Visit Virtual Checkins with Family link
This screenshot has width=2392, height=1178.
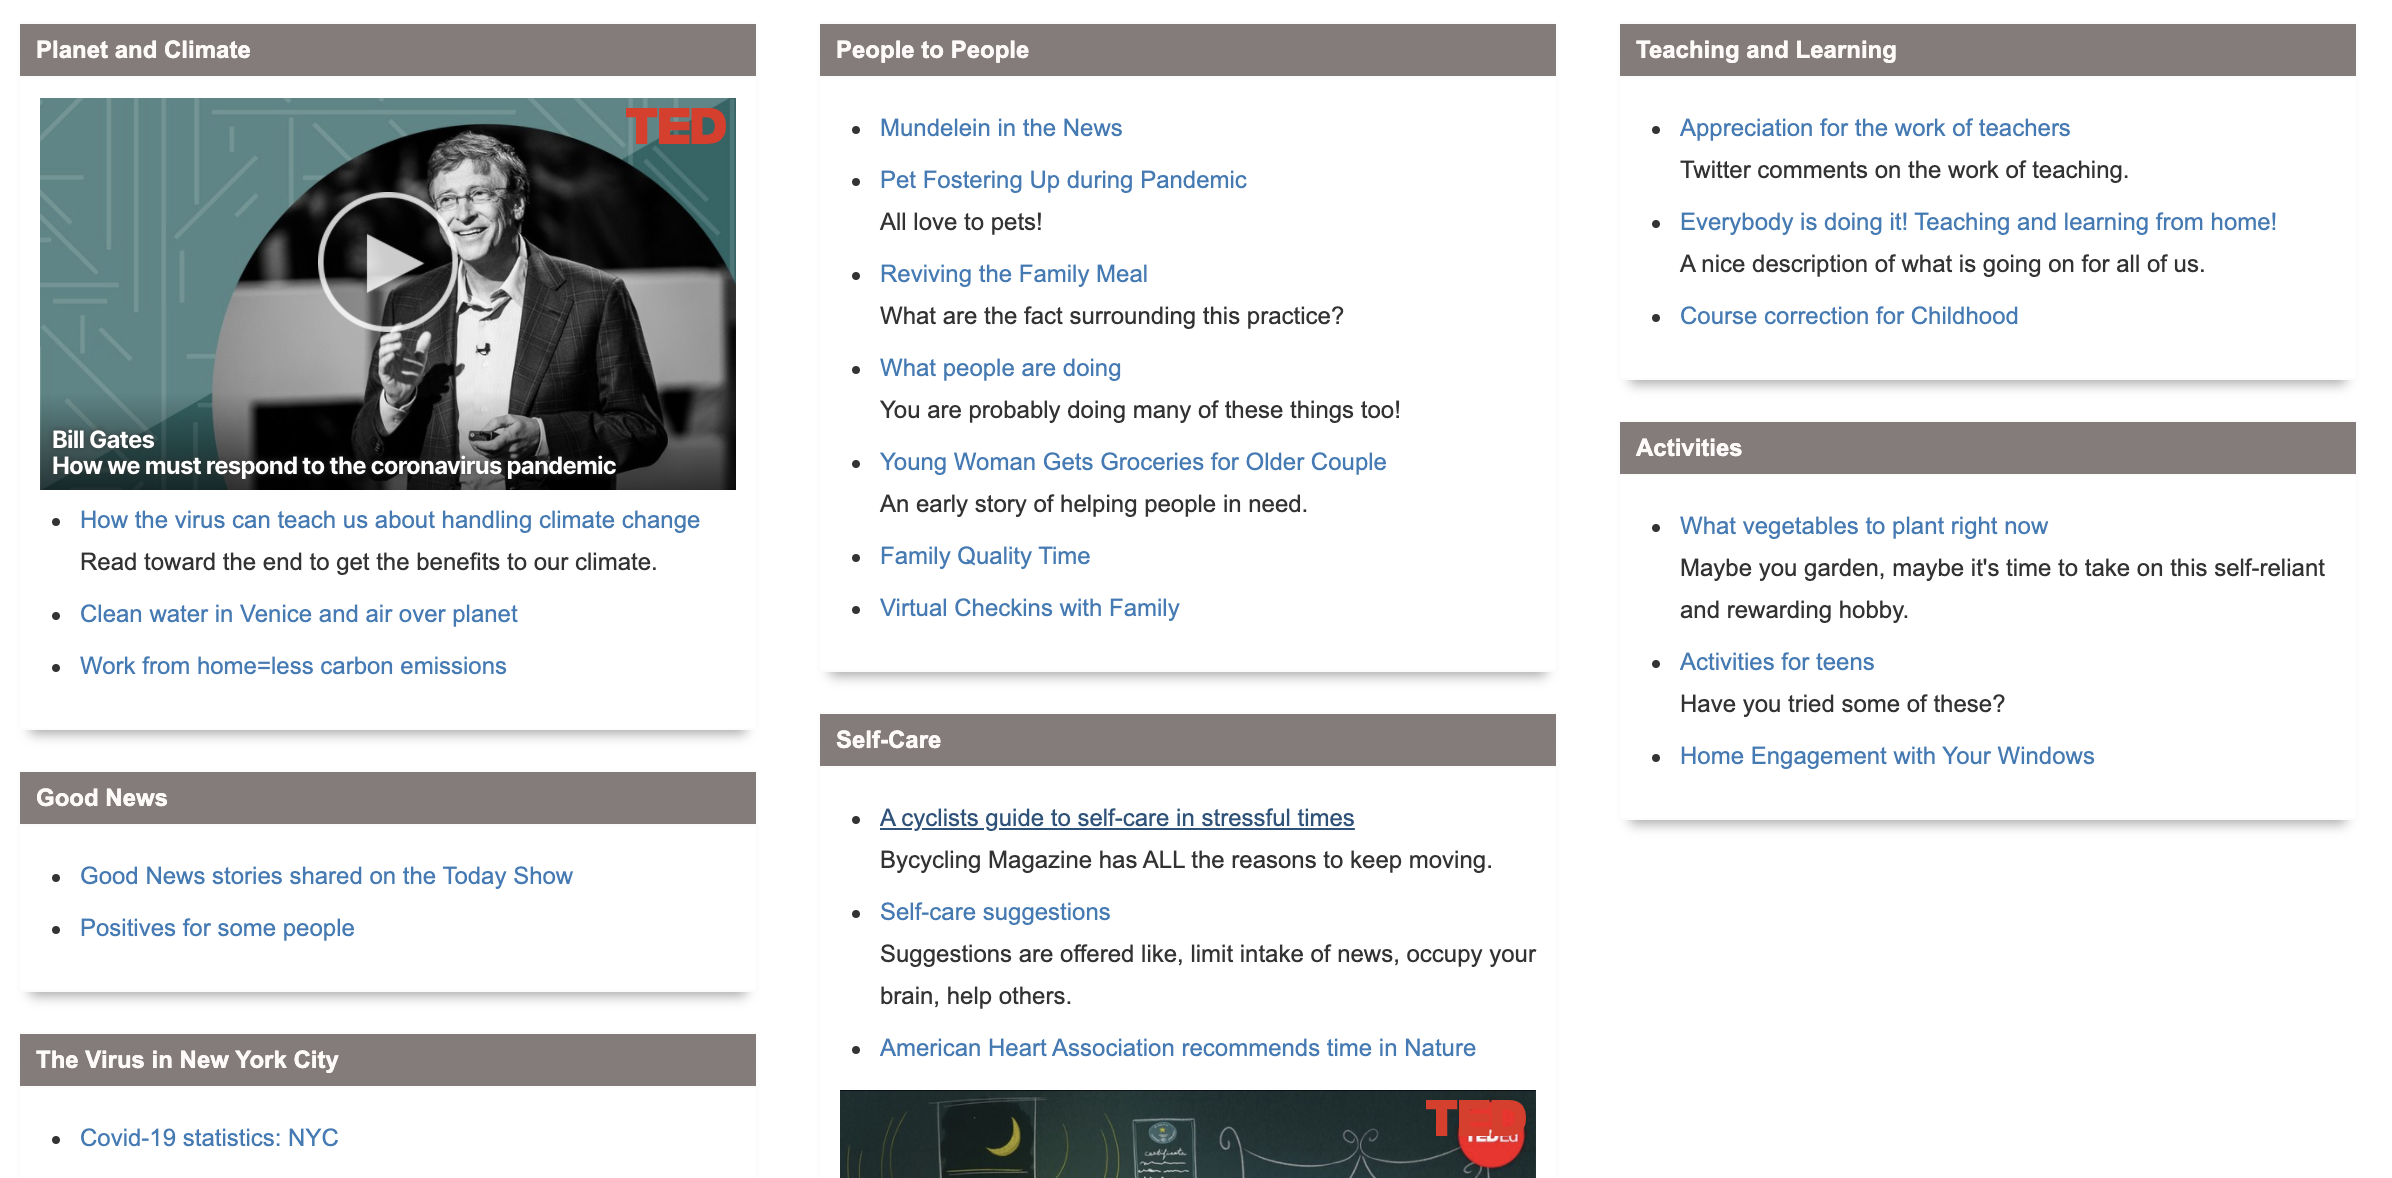coord(1029,608)
